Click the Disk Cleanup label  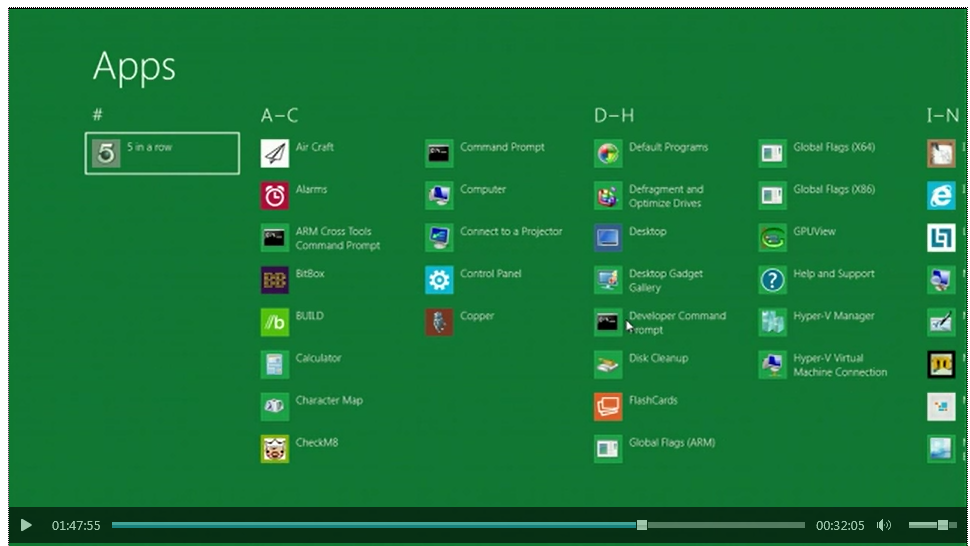(x=658, y=358)
